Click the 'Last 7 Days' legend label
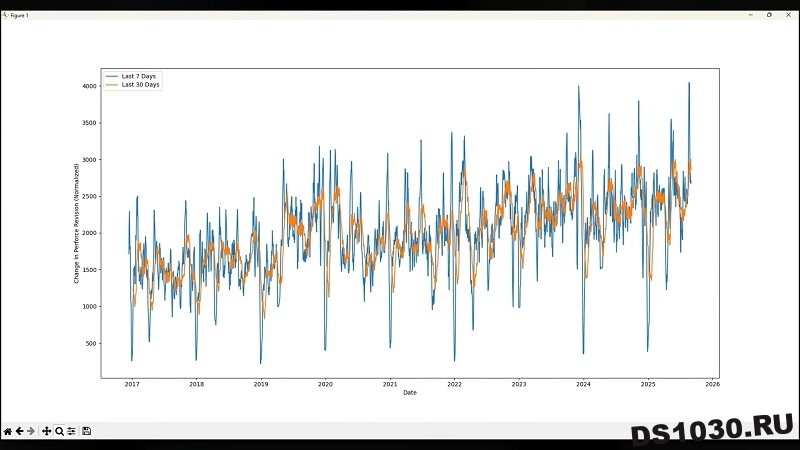800x450 pixels. (138, 76)
